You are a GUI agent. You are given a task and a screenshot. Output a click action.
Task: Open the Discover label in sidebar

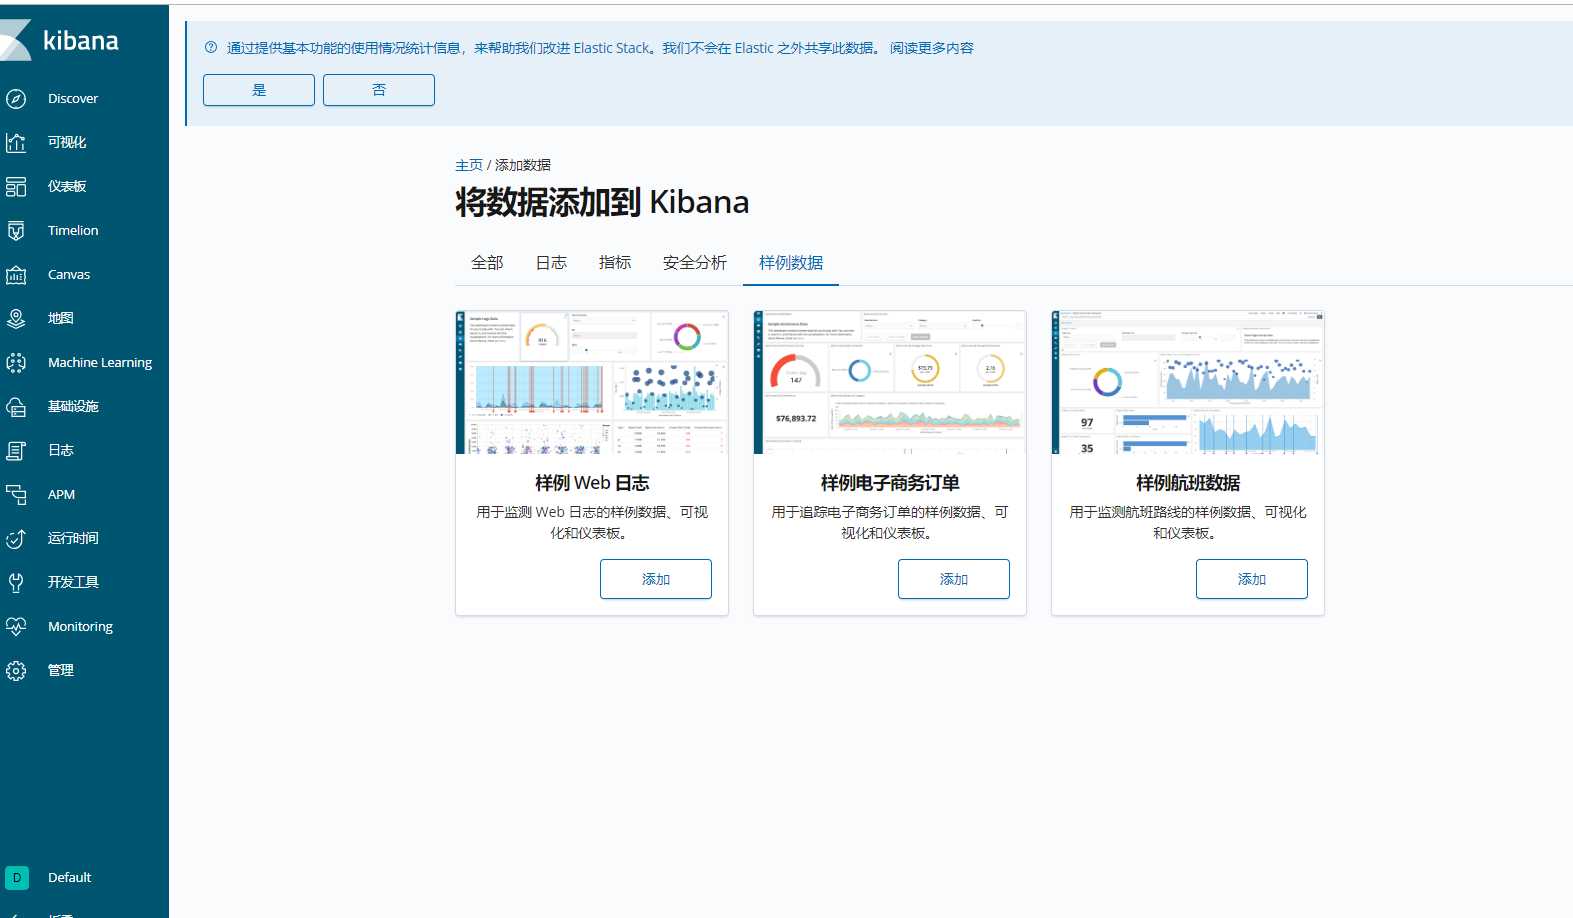pyautogui.click(x=73, y=98)
